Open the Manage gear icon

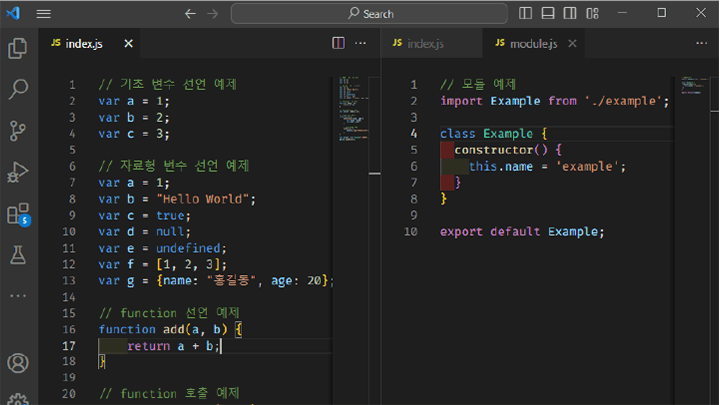click(x=18, y=399)
